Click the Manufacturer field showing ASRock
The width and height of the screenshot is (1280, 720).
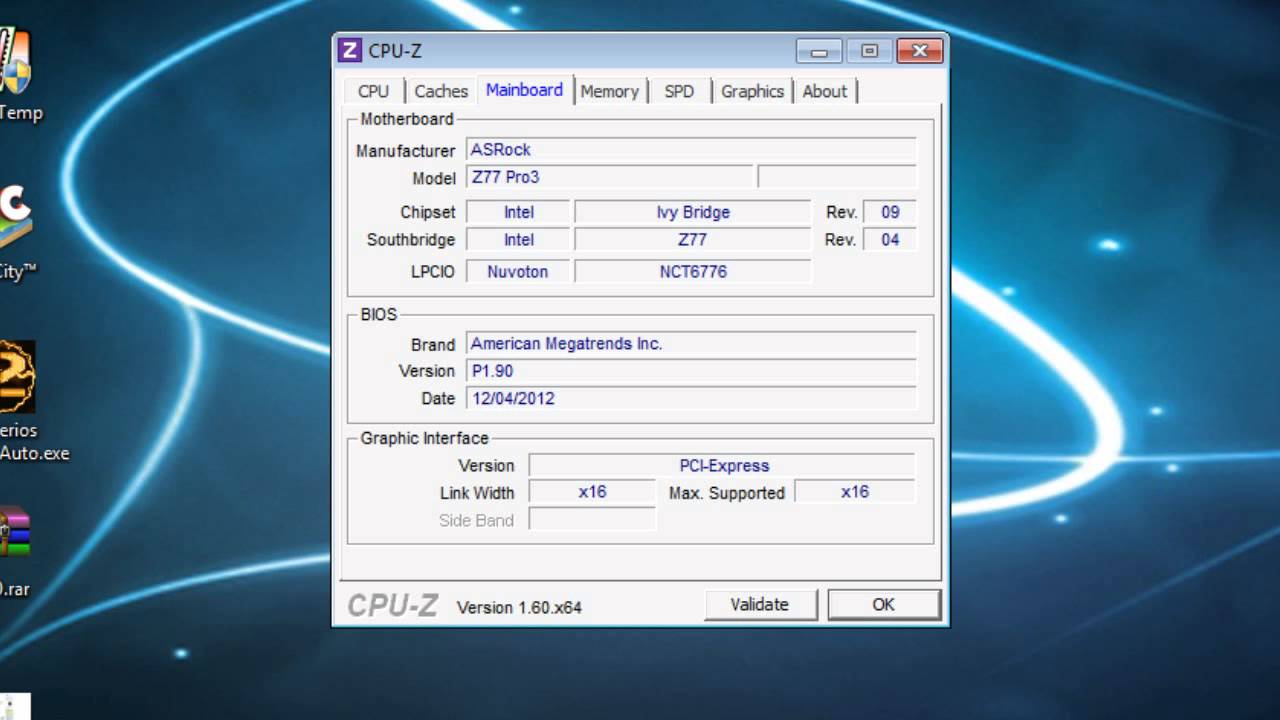pos(691,150)
